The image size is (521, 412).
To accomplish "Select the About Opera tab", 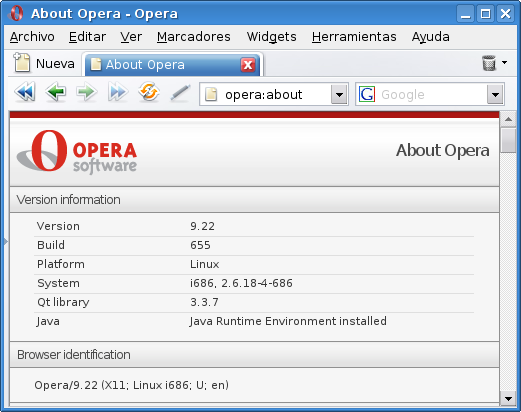I will (x=172, y=64).
